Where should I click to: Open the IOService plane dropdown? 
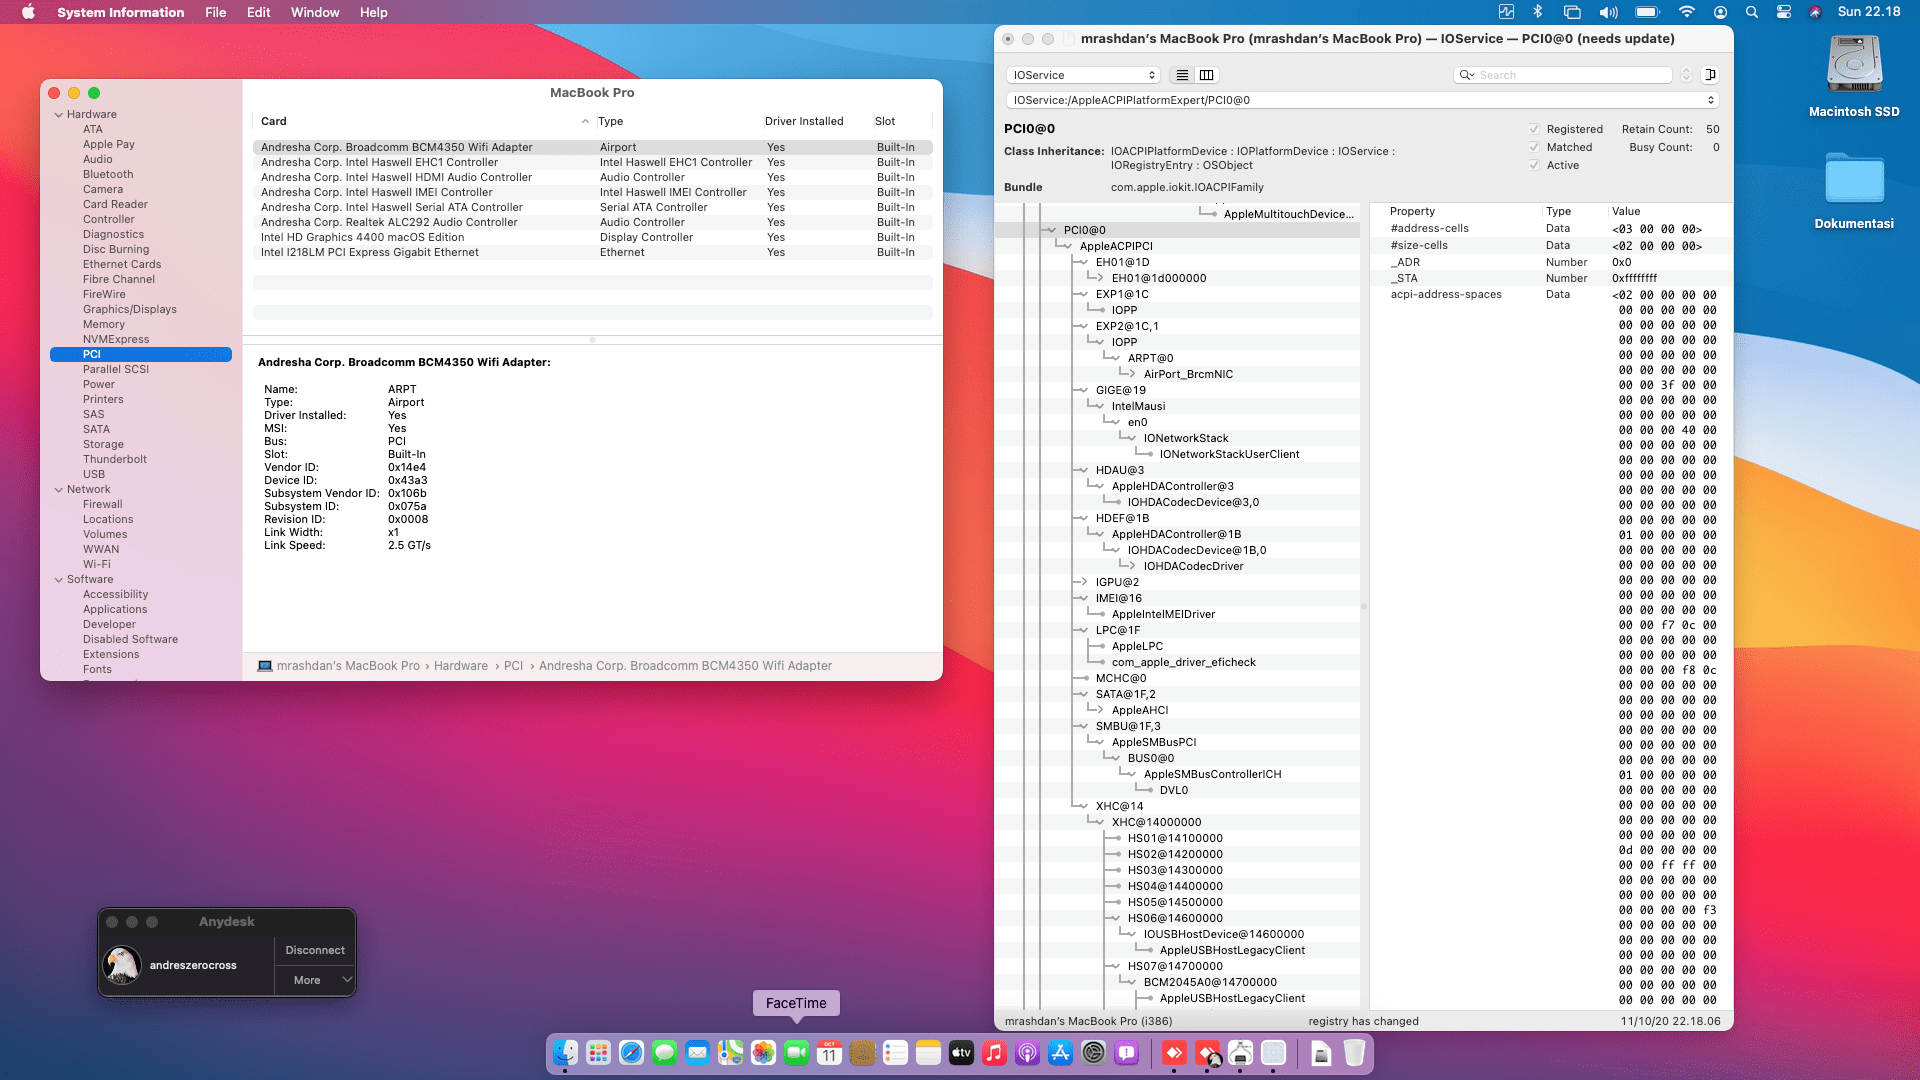(1082, 74)
